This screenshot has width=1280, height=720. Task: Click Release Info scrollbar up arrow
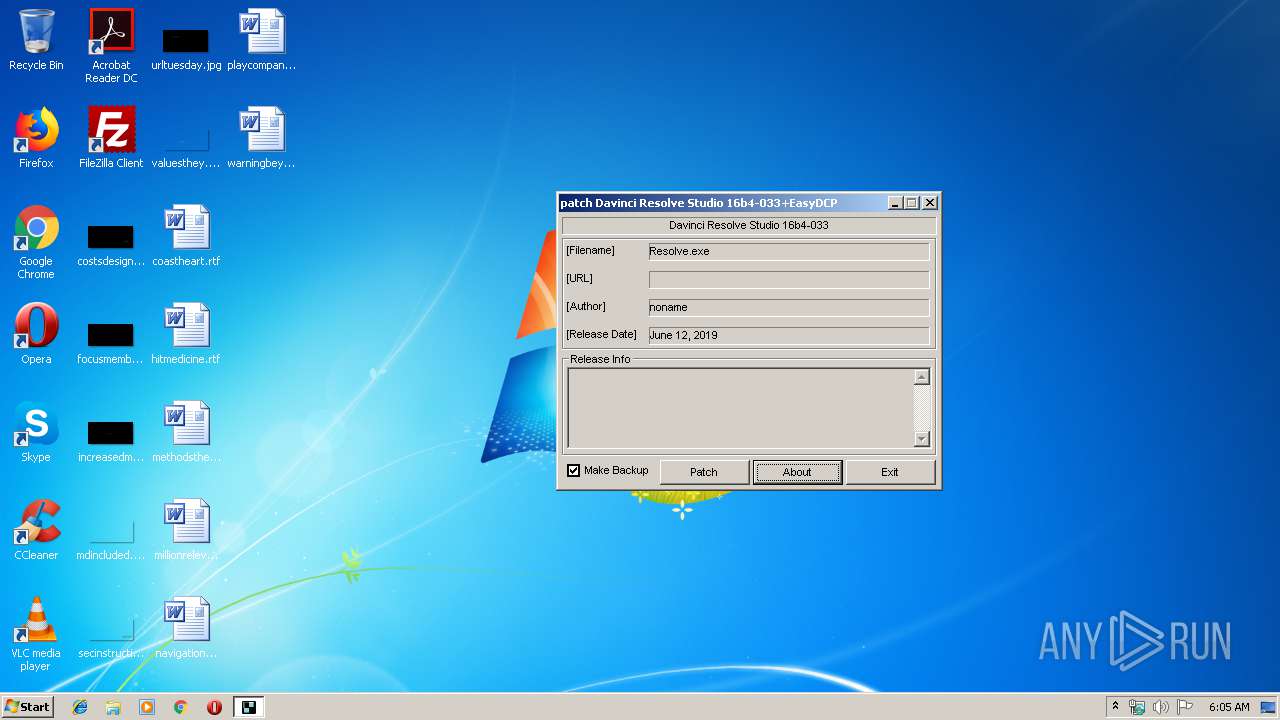(922, 377)
